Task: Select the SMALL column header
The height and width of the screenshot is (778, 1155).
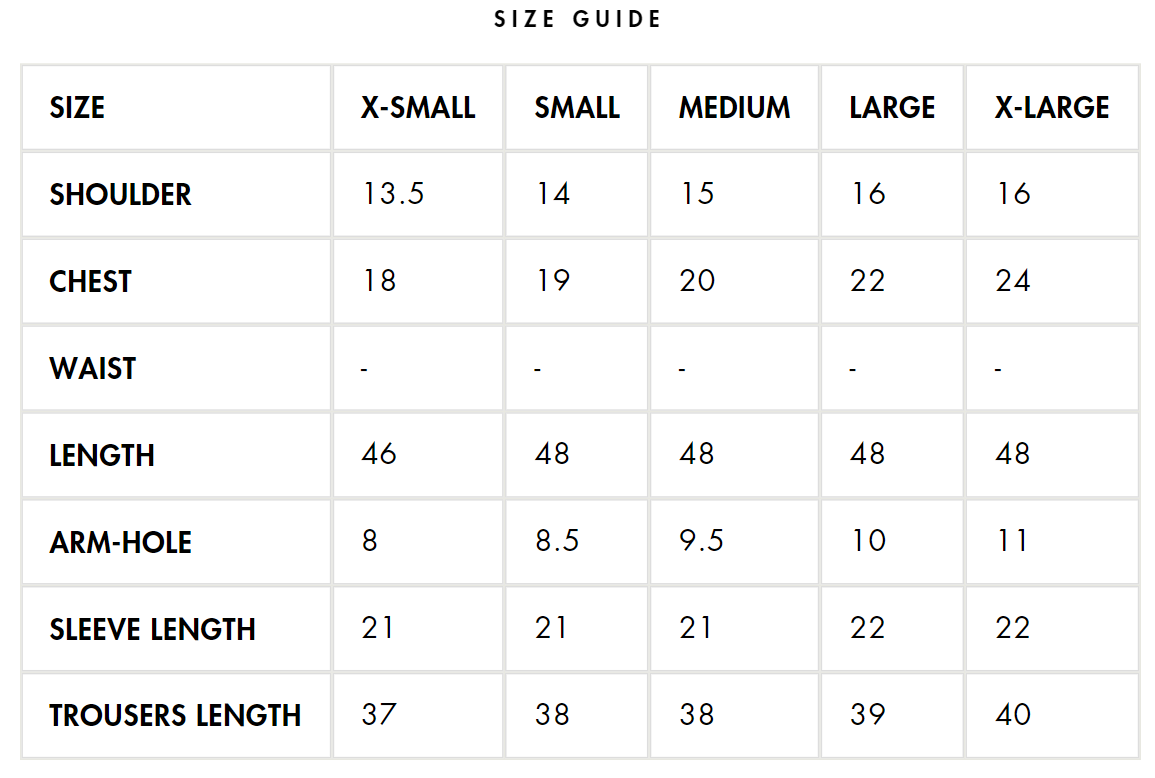Action: point(577,108)
